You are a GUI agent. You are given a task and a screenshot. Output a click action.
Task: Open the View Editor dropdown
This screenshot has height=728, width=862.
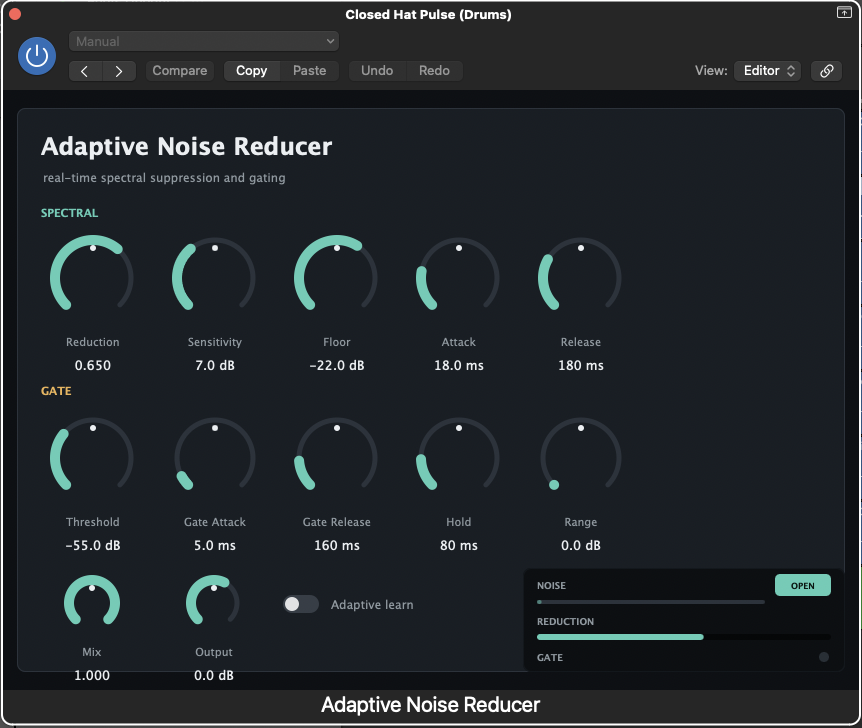pyautogui.click(x=767, y=71)
